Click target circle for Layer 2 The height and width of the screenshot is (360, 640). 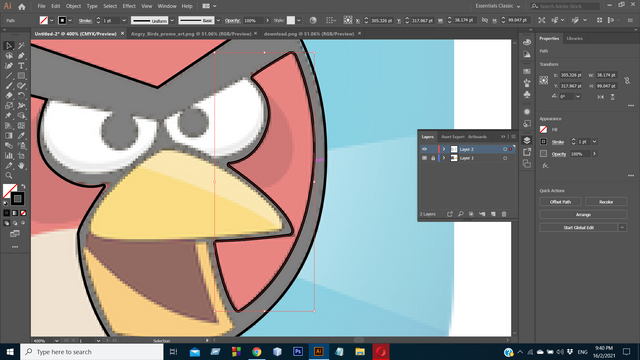505,149
